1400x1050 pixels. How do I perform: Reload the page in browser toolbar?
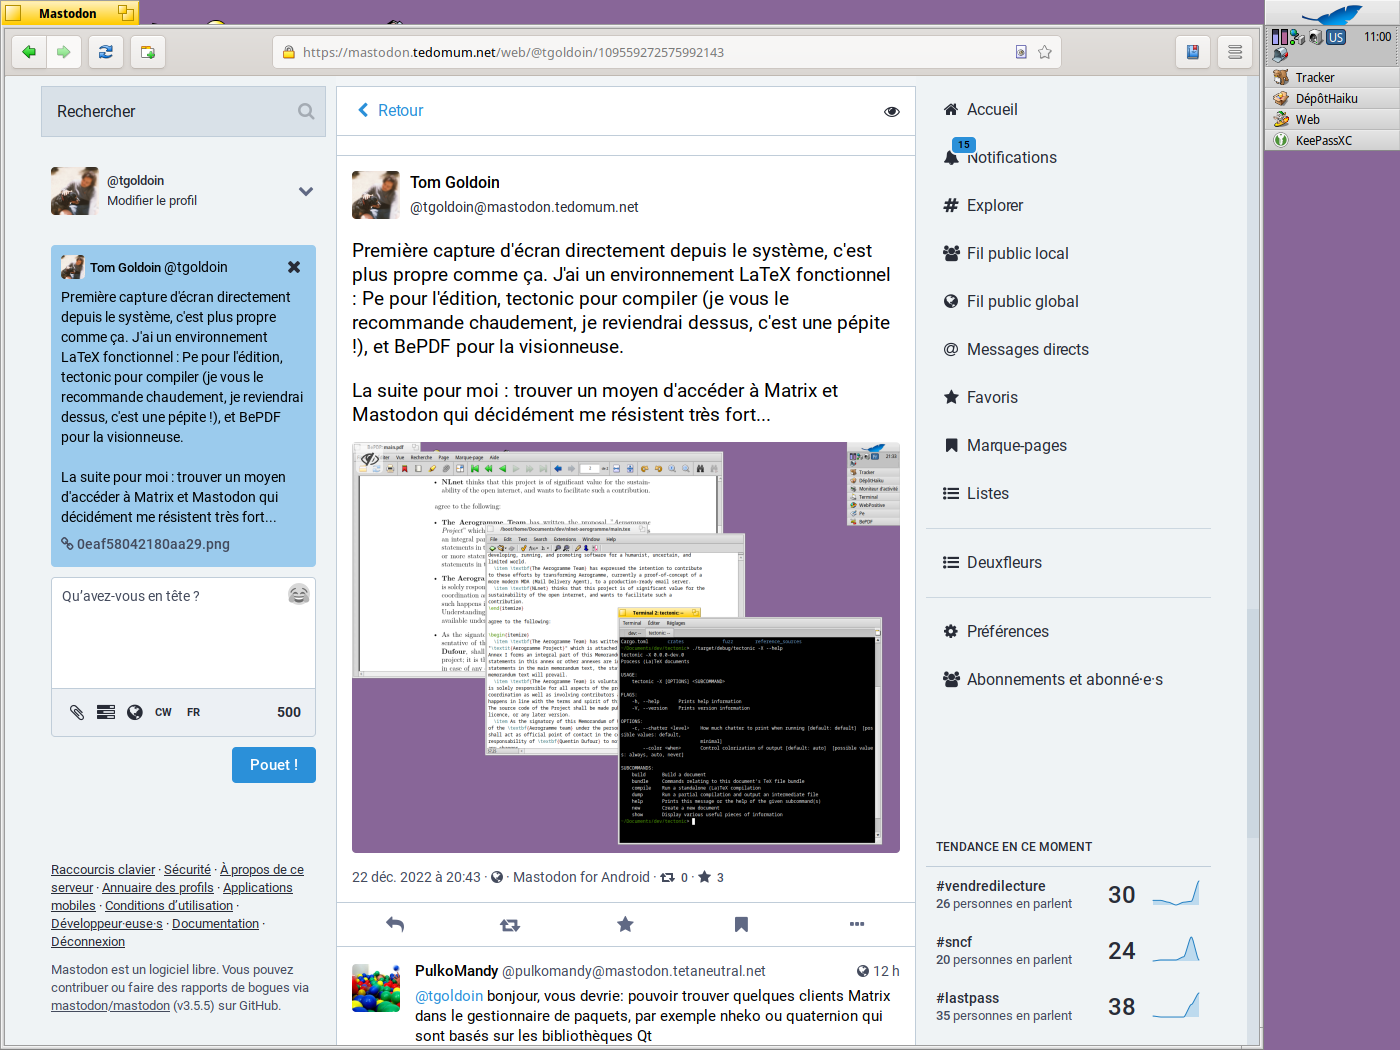click(x=105, y=52)
